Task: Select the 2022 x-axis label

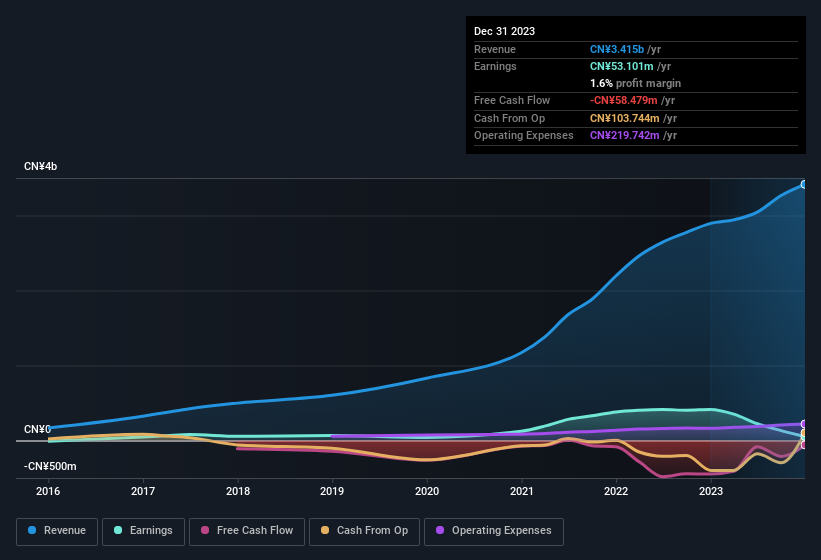Action: pyautogui.click(x=616, y=491)
